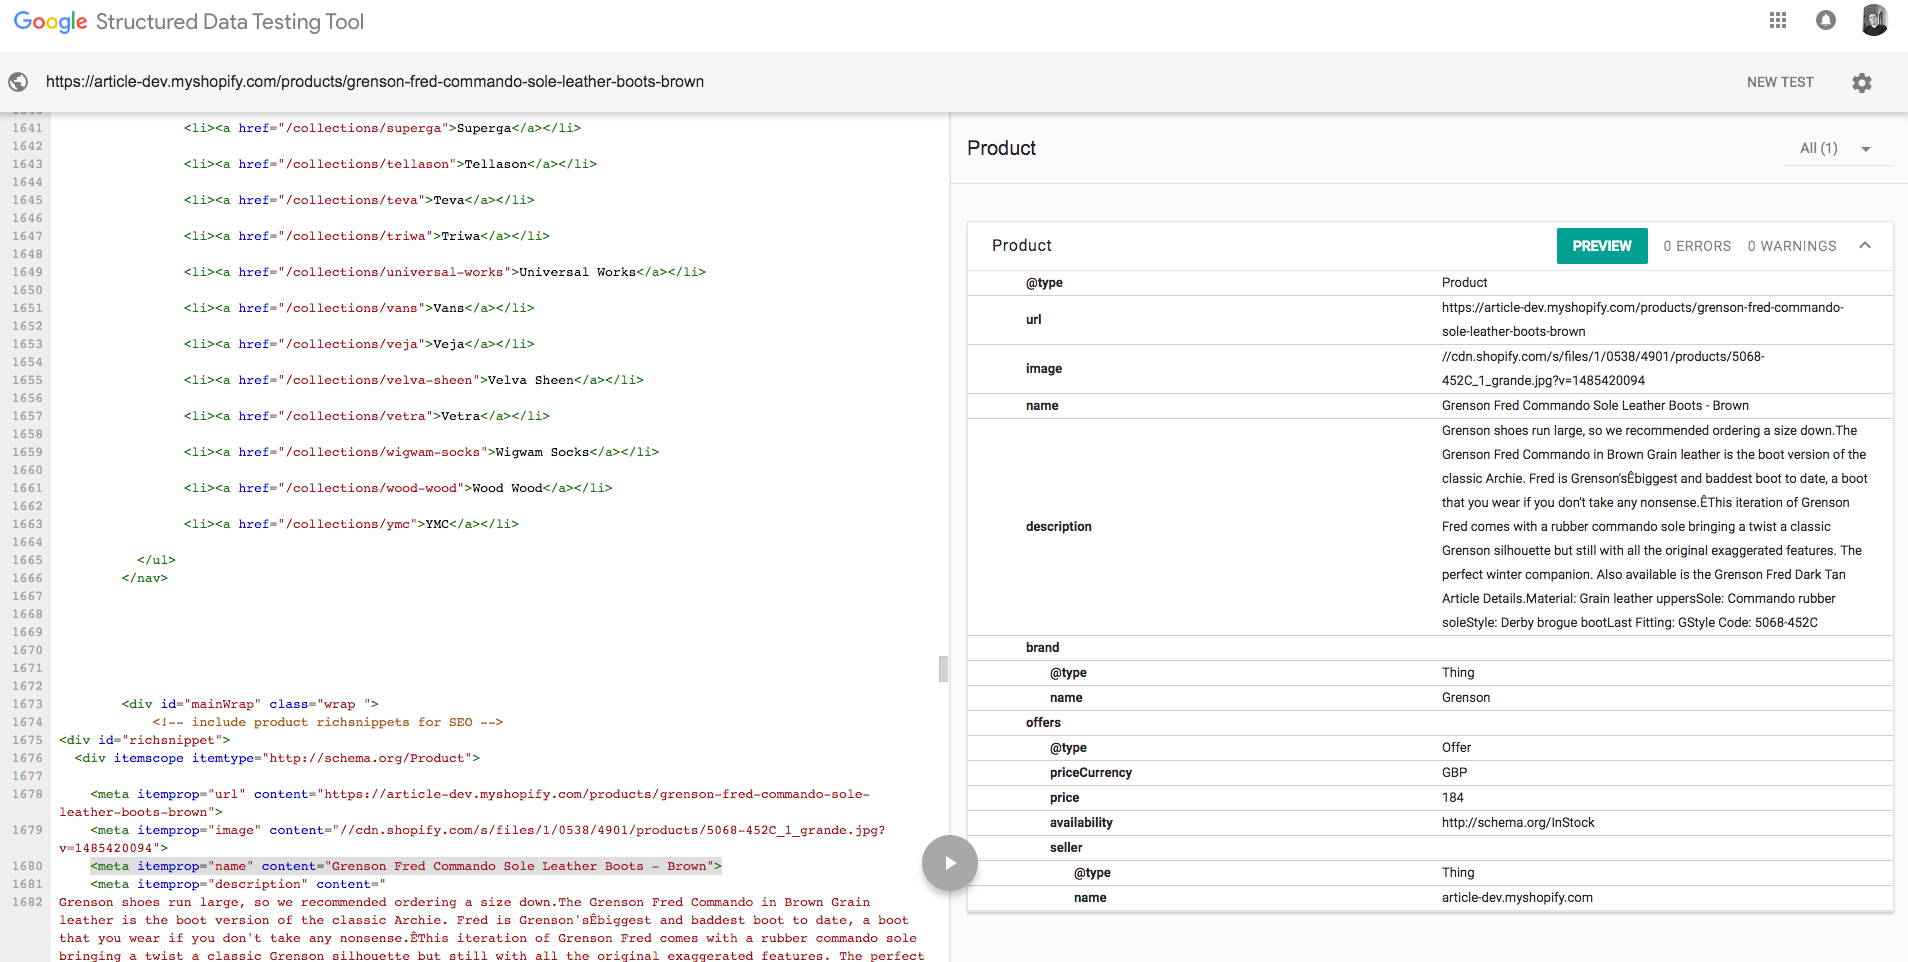This screenshot has width=1908, height=962.
Task: Click NEW TEST to start a new test
Action: pos(1778,82)
